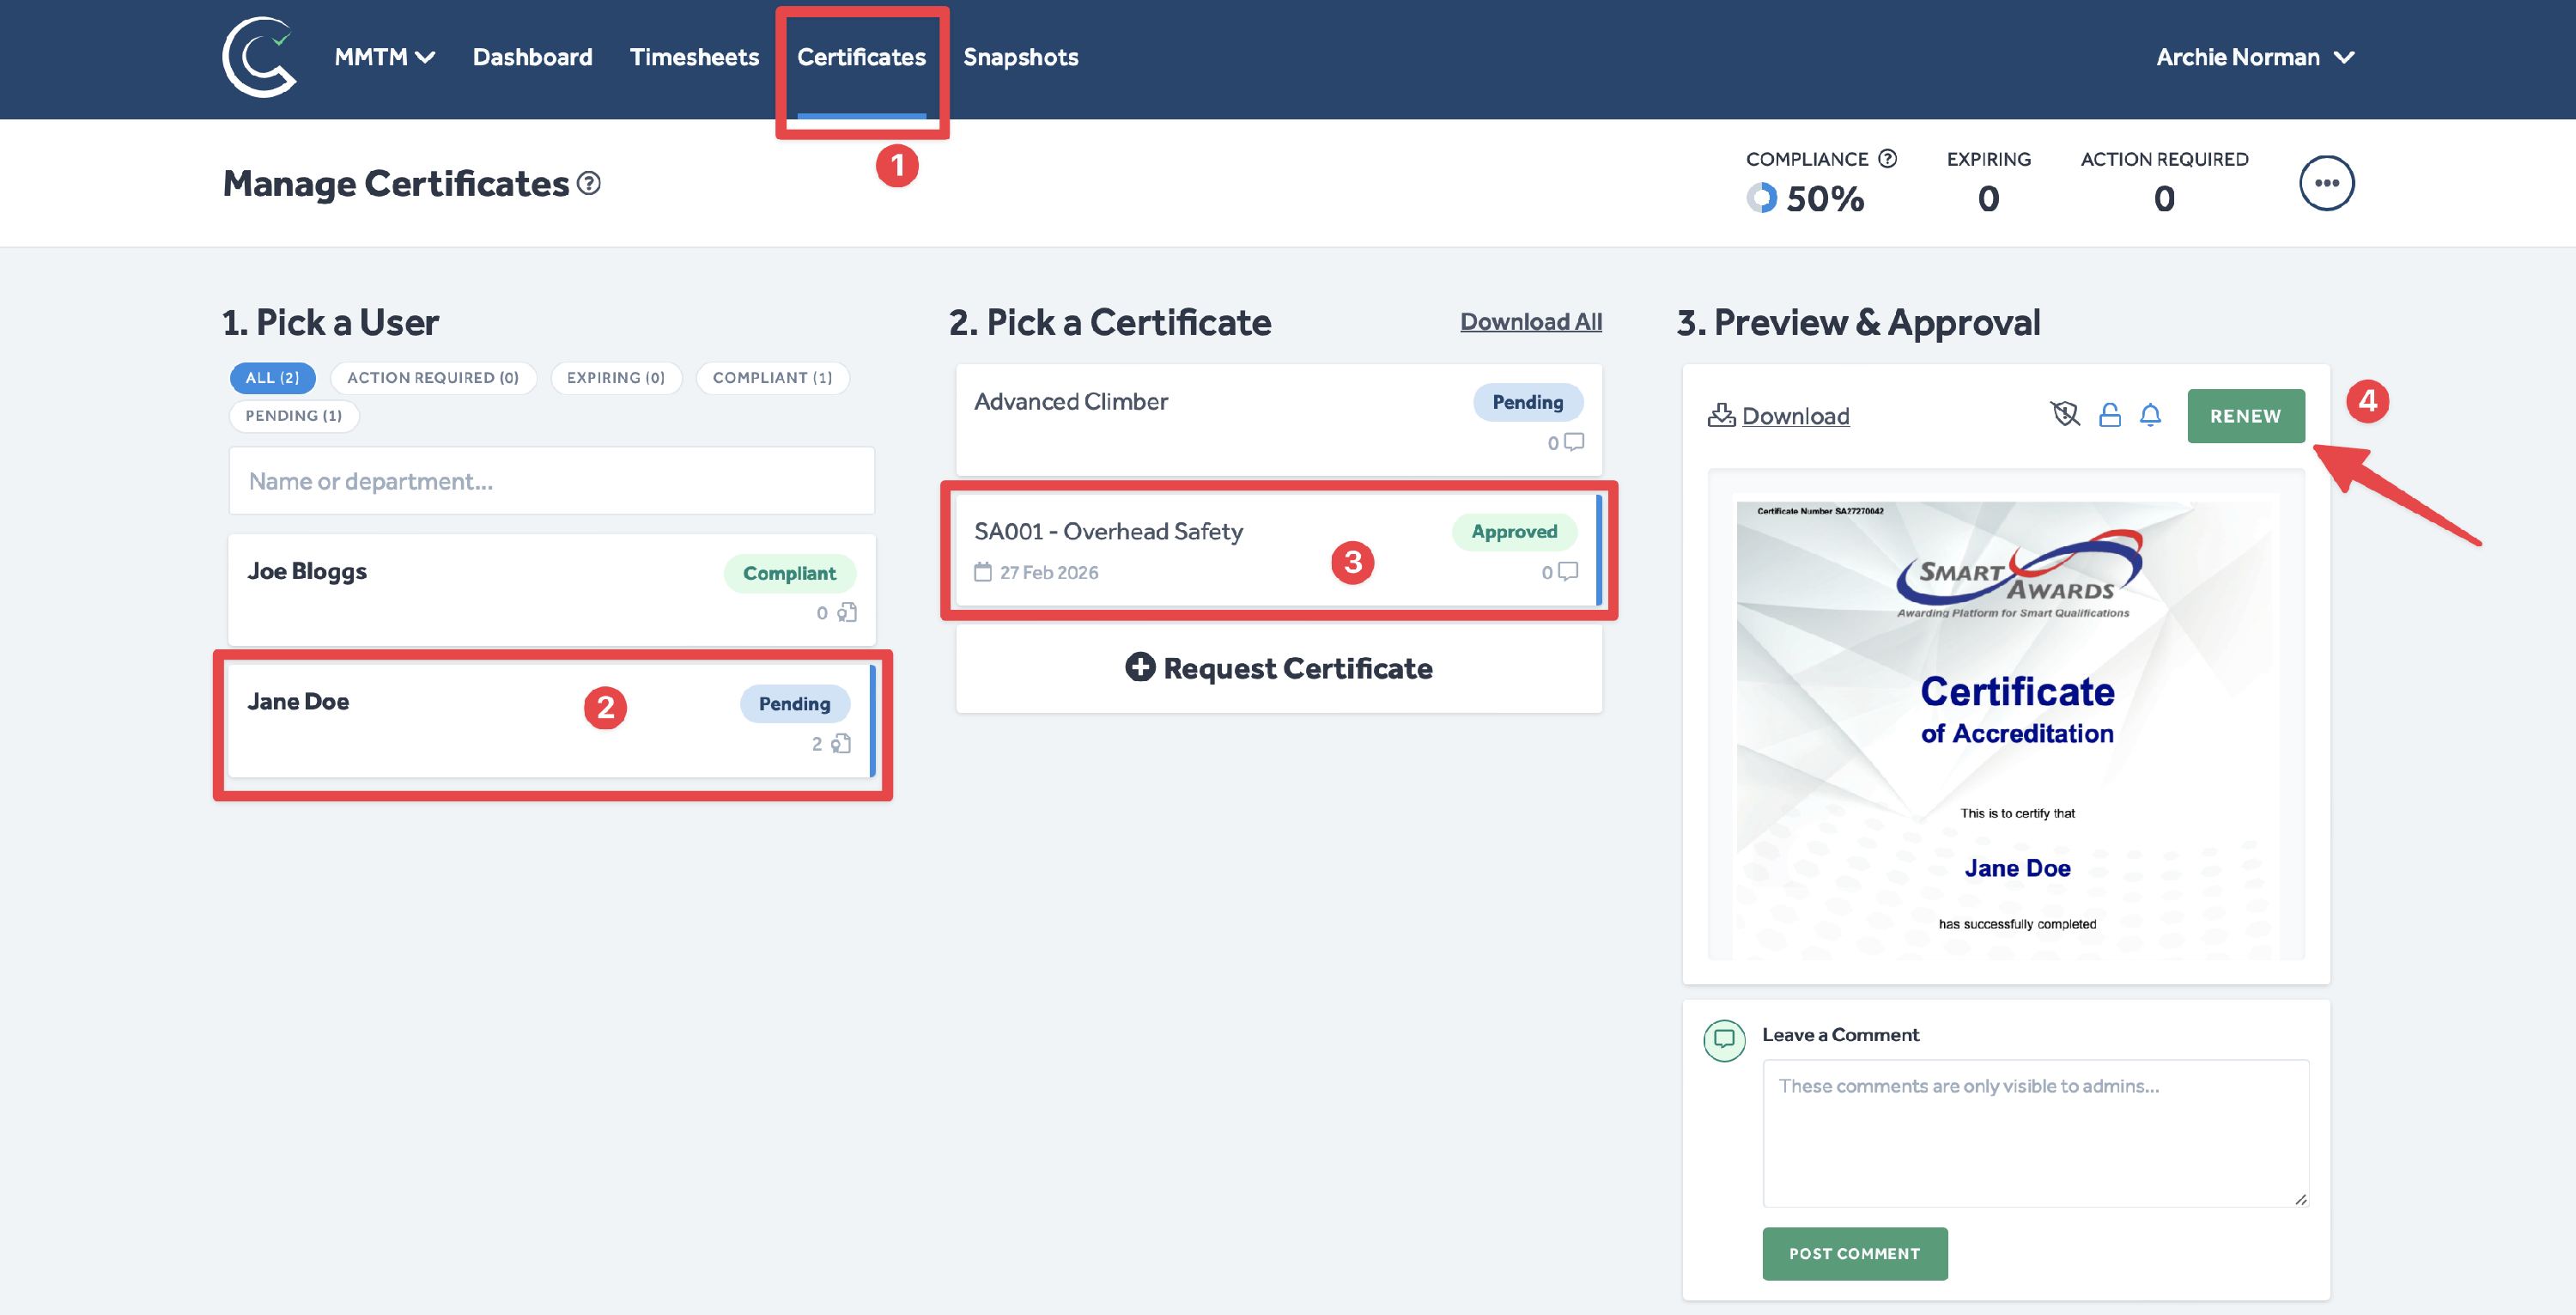Click the padlock icon in preview toolbar
The image size is (2576, 1315).
pyautogui.click(x=2109, y=415)
